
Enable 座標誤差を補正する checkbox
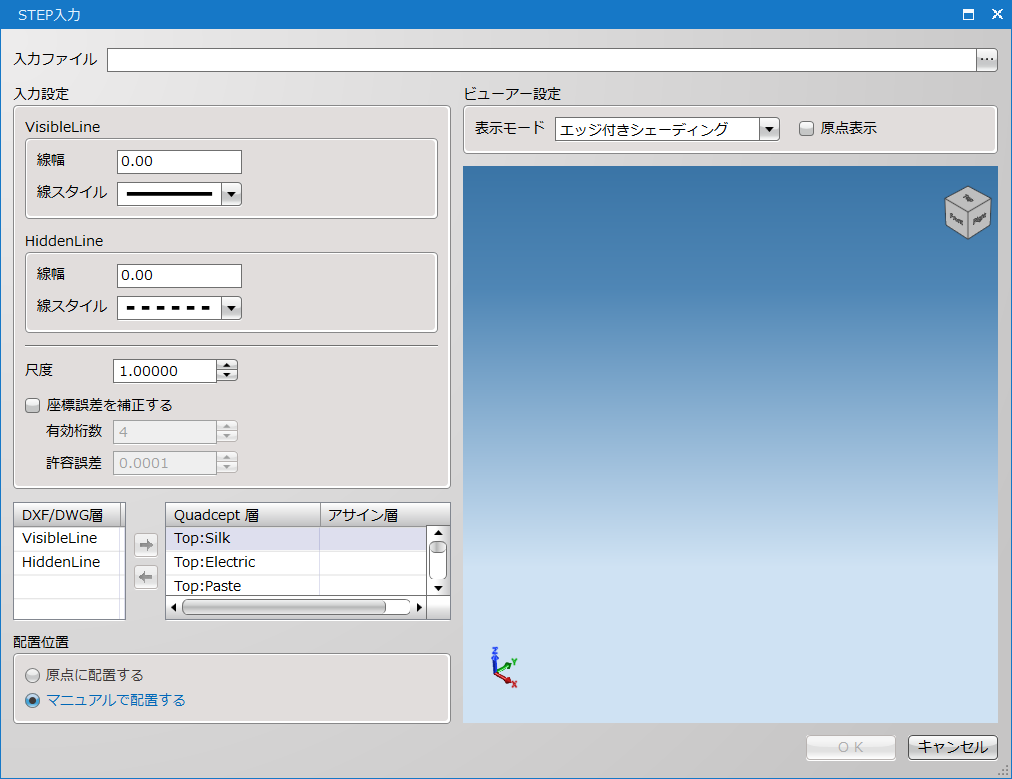[x=32, y=406]
